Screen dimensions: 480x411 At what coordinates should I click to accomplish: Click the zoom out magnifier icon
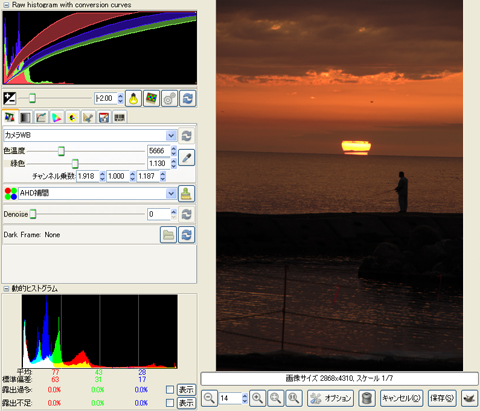coord(209,398)
